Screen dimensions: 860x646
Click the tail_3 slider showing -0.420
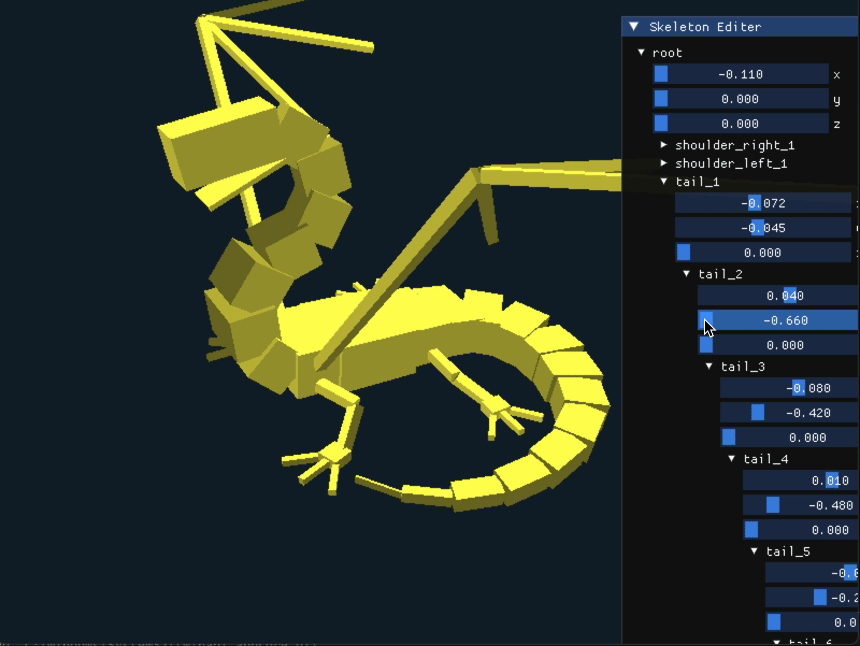click(789, 413)
